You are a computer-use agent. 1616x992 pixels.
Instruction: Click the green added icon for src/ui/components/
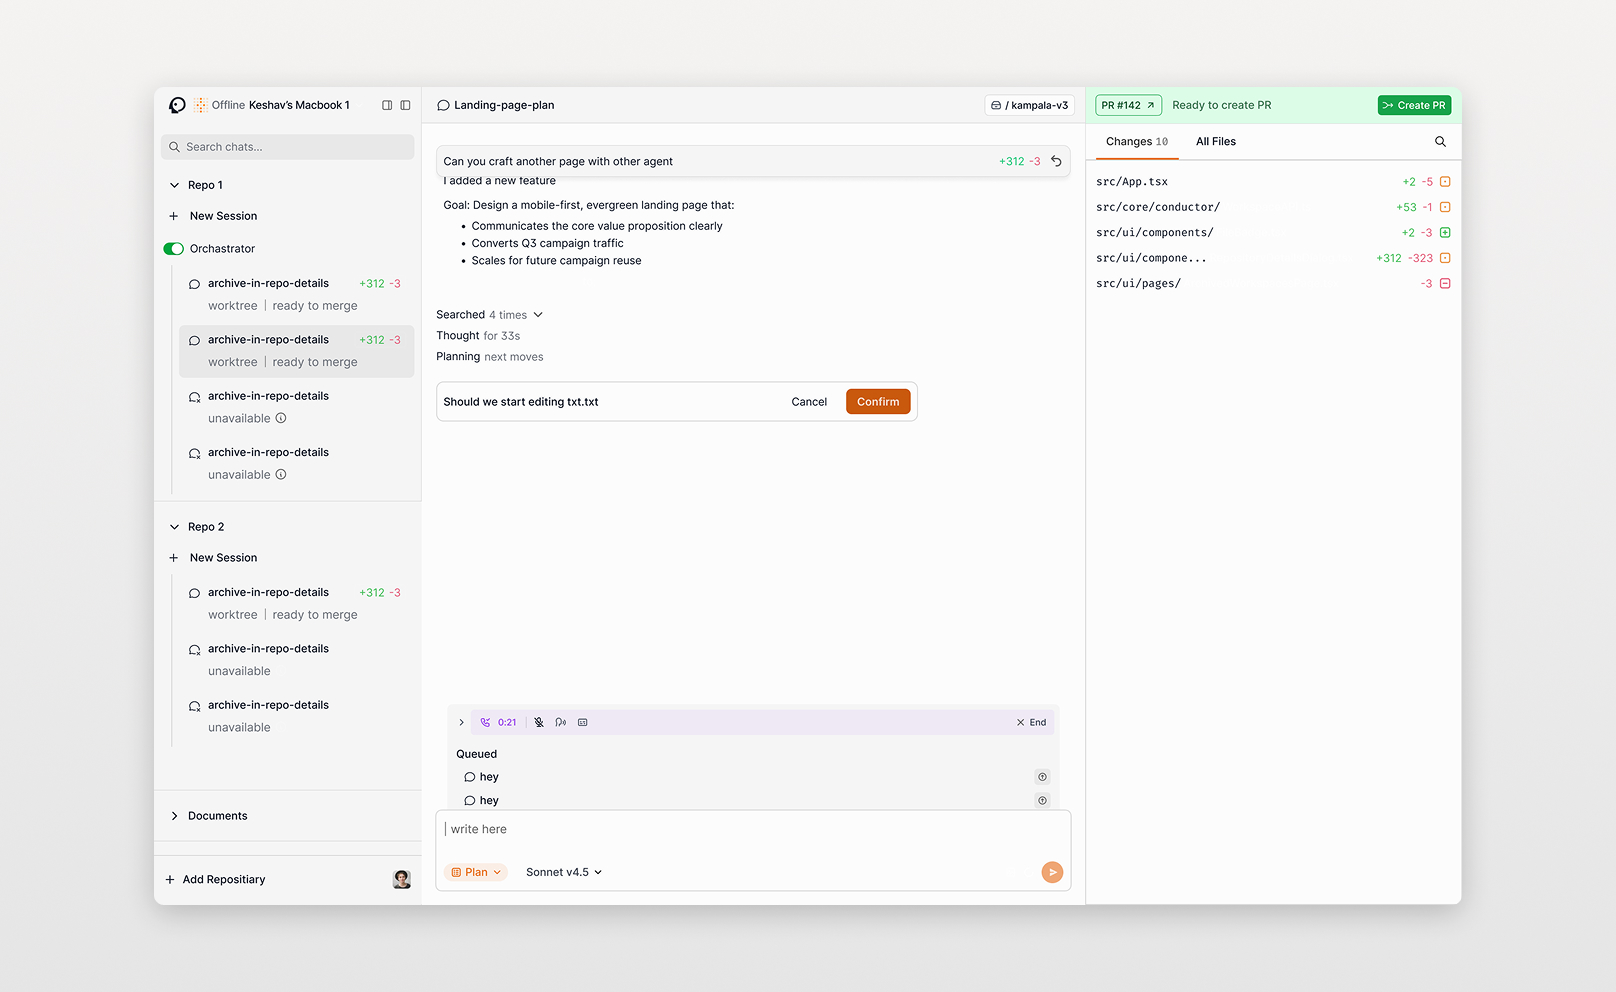[x=1445, y=233]
